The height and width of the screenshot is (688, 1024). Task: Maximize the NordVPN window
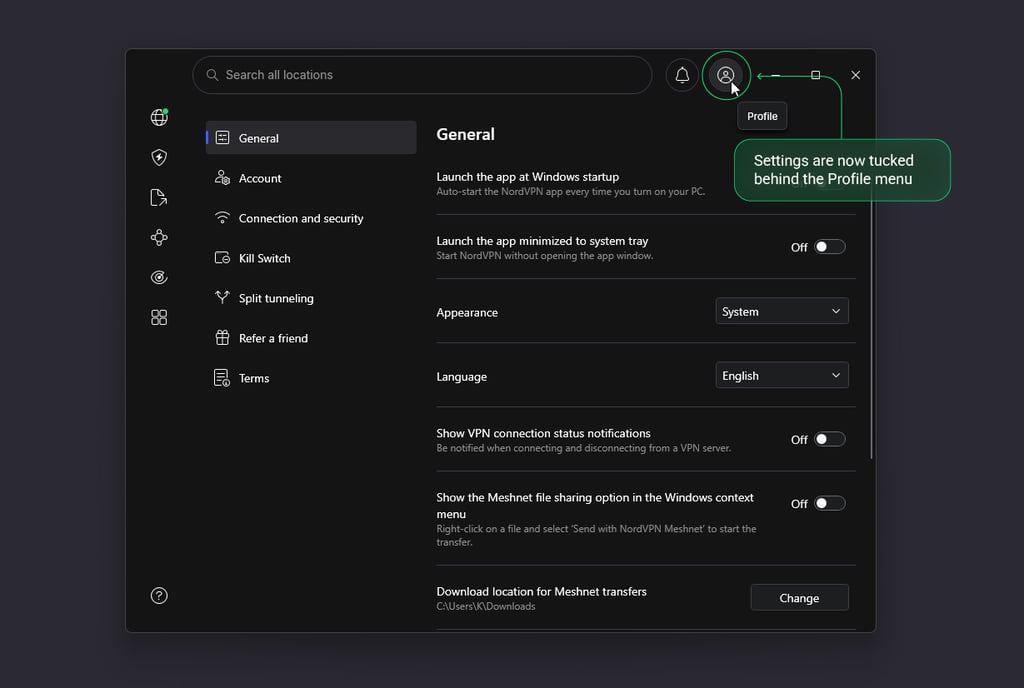[816, 75]
